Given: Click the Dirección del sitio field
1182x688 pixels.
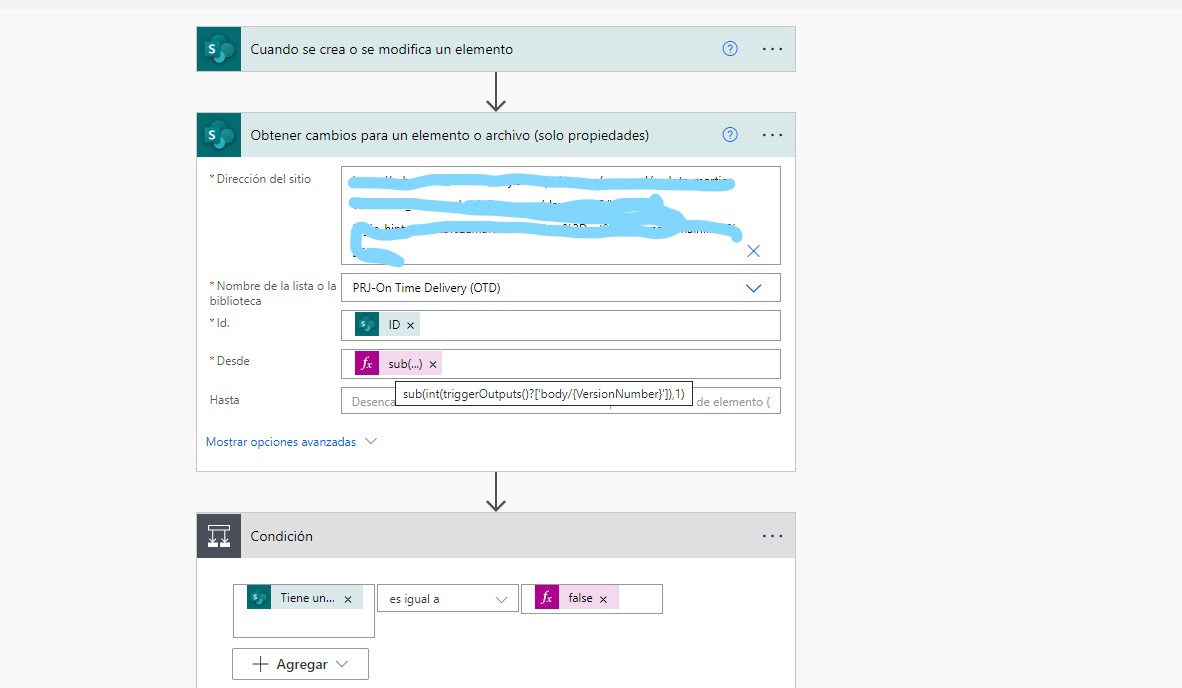Looking at the screenshot, I should click(560, 216).
